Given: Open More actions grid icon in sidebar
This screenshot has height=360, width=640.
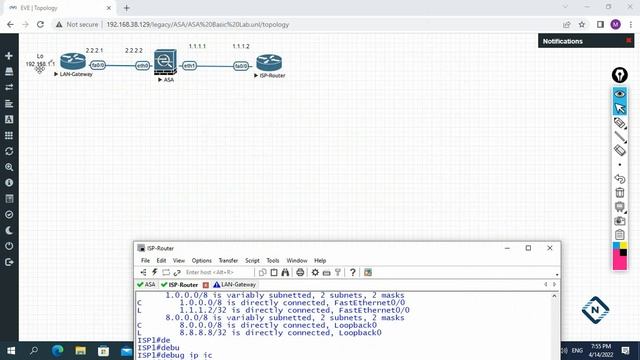Looking at the screenshot, I should 9,135.
